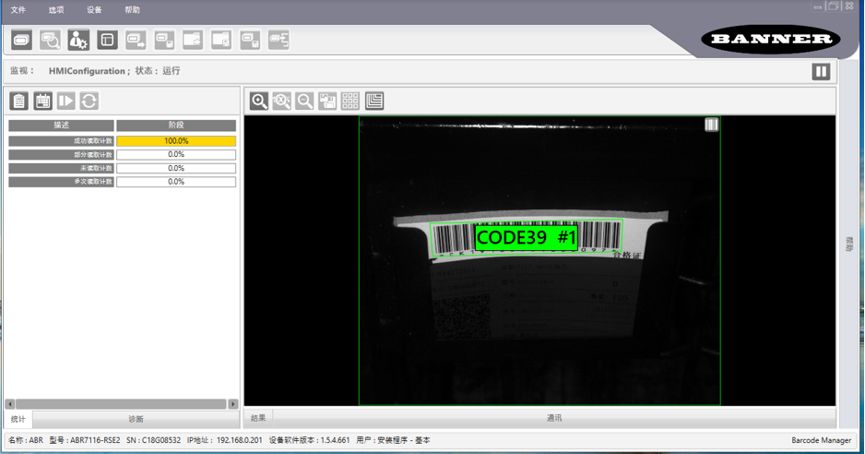
Task: Click the small icon at image top-right corner
Action: point(712,124)
